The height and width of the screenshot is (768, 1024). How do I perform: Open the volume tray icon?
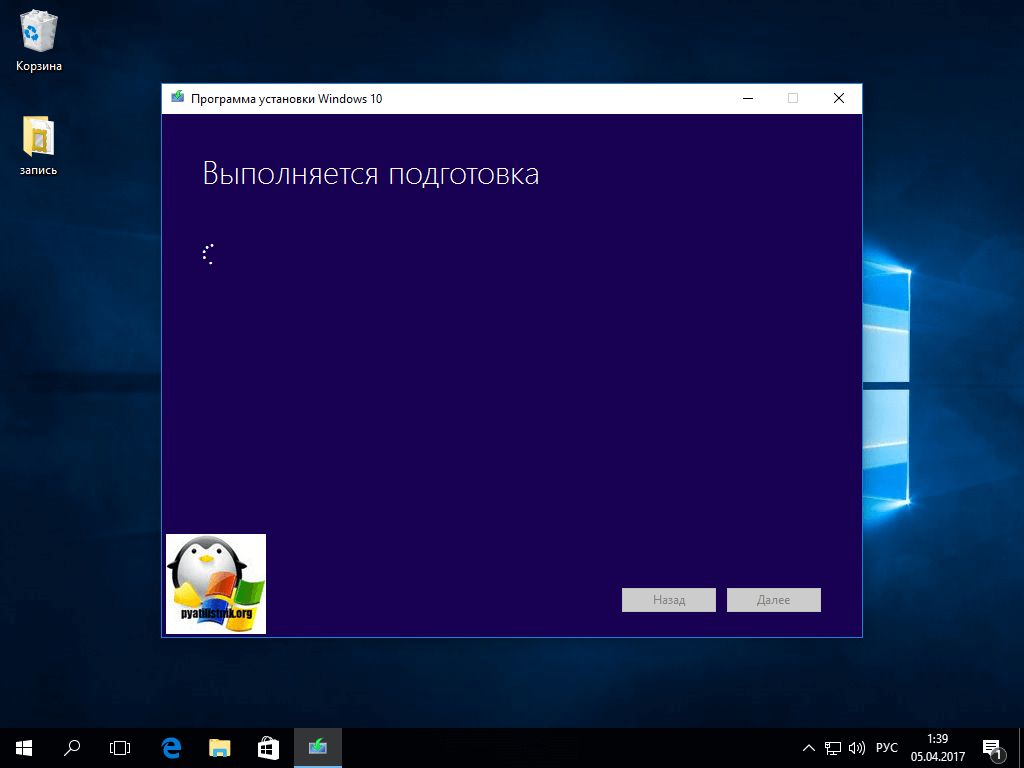coord(856,748)
